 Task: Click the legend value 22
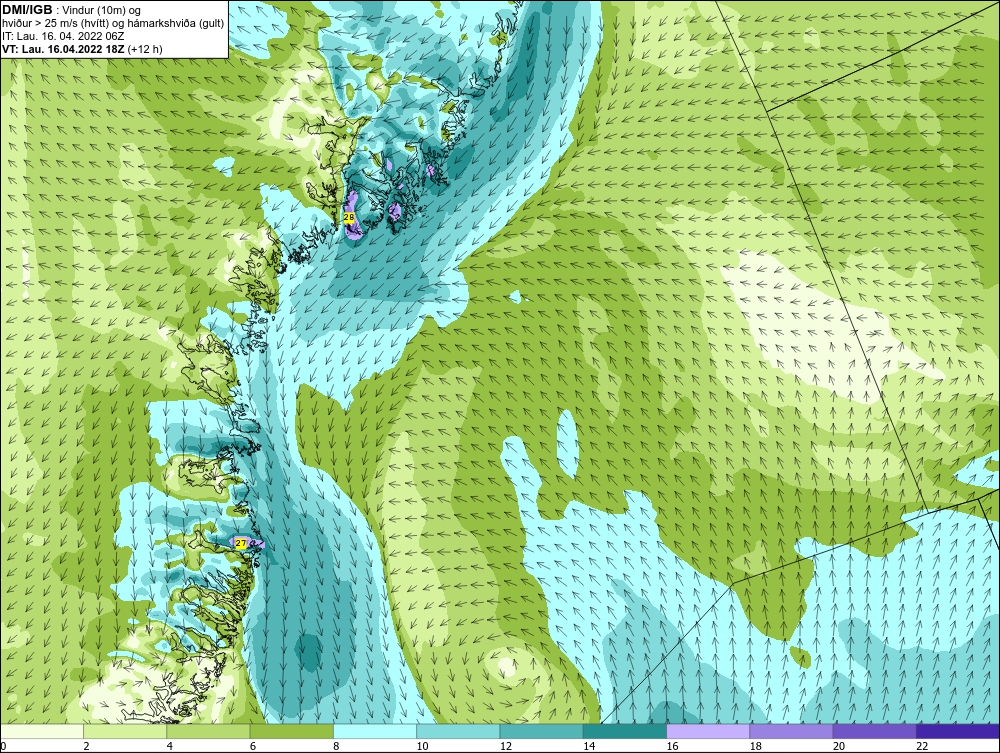click(x=922, y=746)
